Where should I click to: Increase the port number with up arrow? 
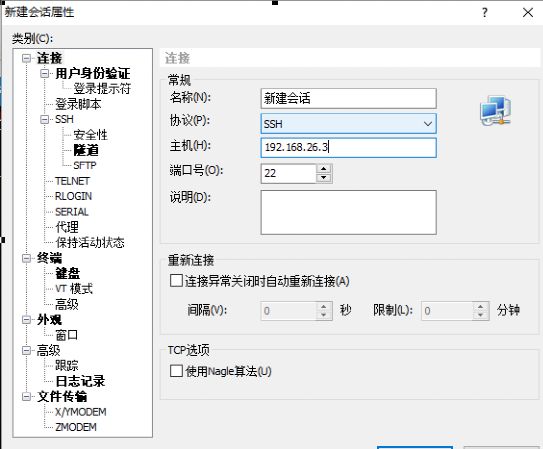point(324,169)
